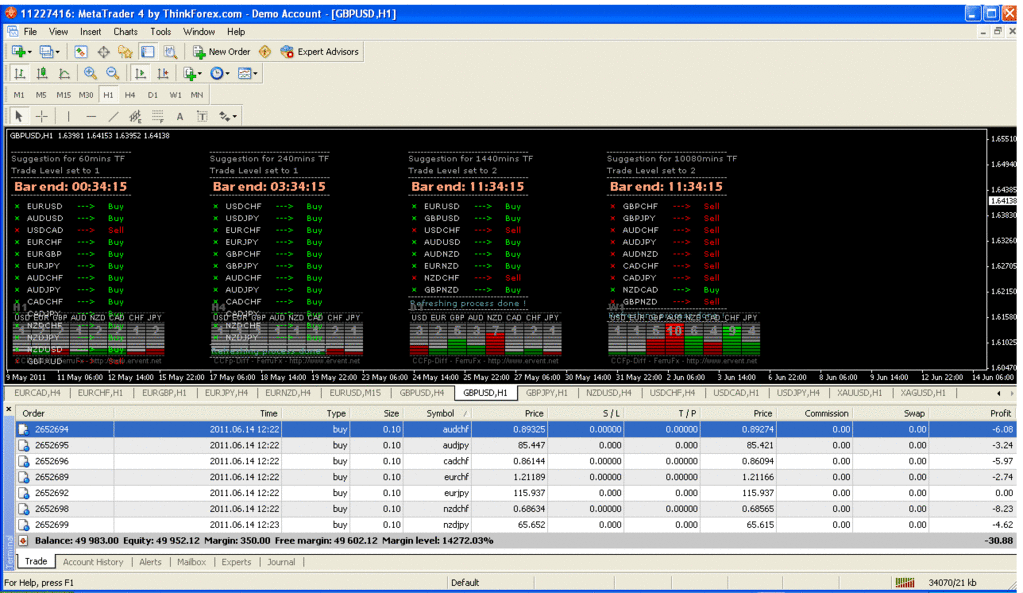Toggle Auto Scroll on the chart
Image resolution: width=1023 pixels, height=593 pixels.
pyautogui.click(x=140, y=73)
